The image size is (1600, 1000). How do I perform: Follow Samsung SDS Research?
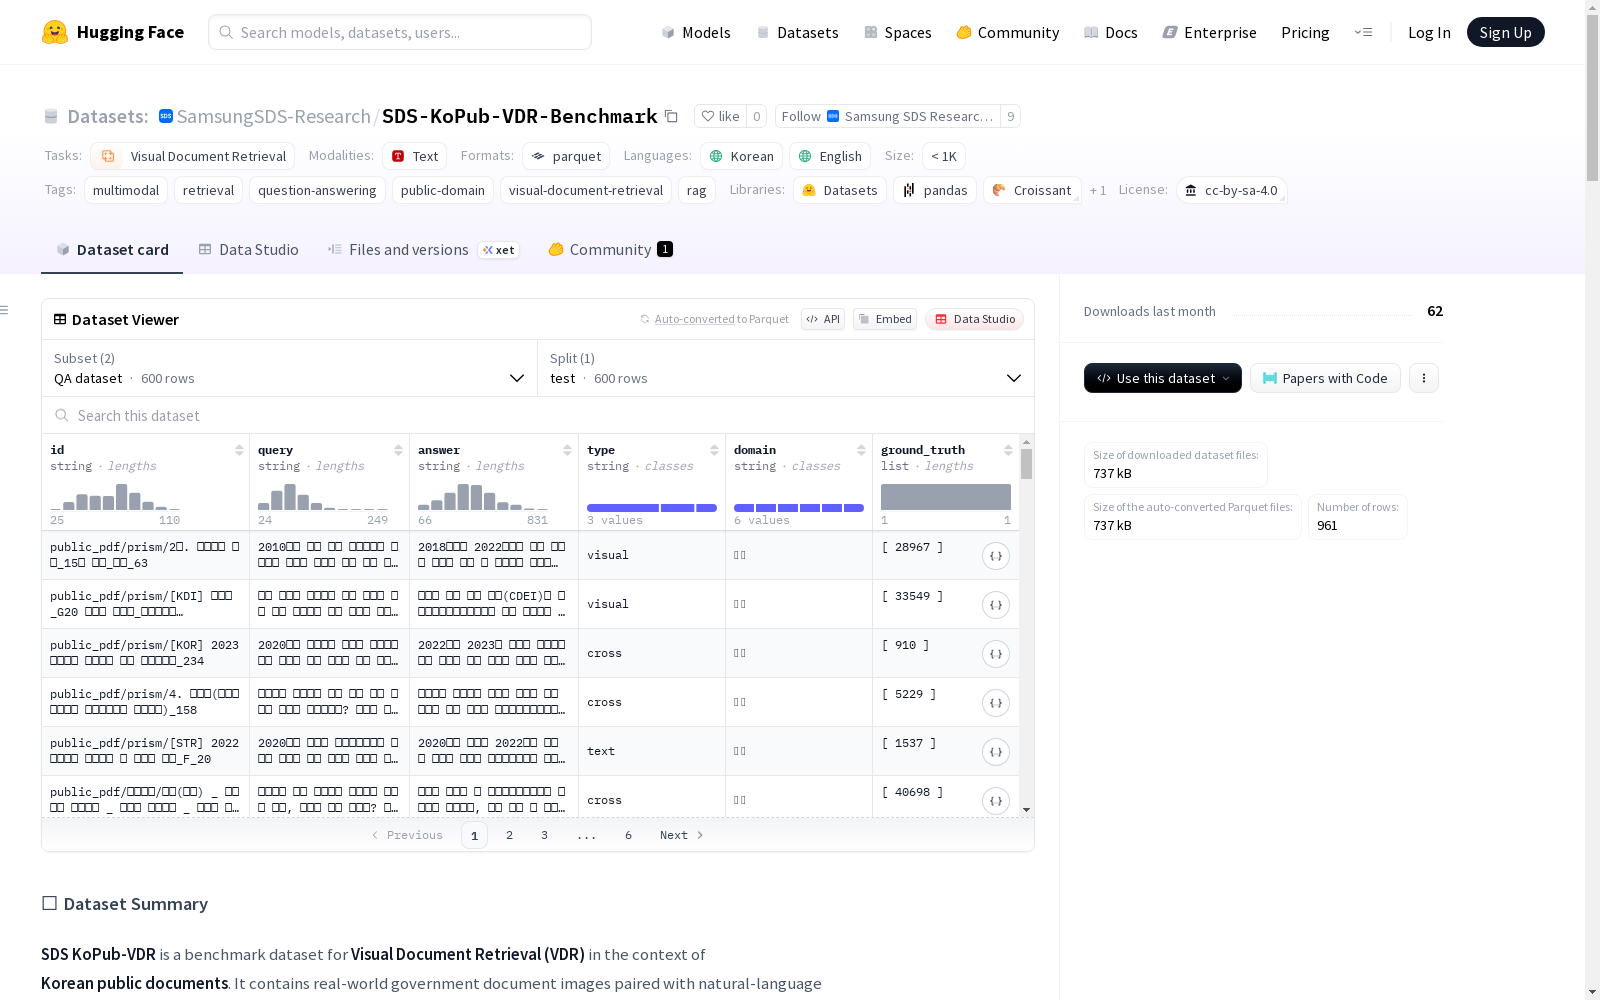[x=888, y=116]
